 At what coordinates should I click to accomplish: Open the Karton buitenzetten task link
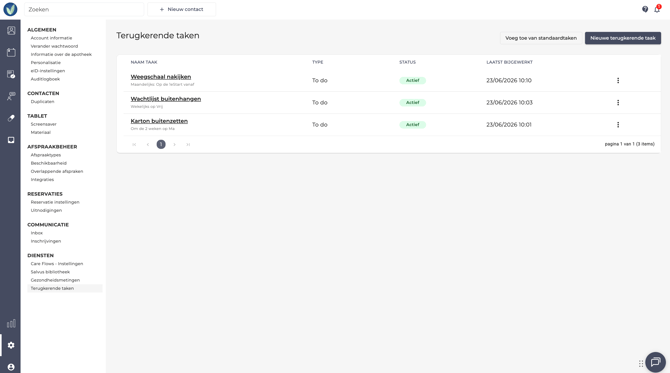pos(159,121)
